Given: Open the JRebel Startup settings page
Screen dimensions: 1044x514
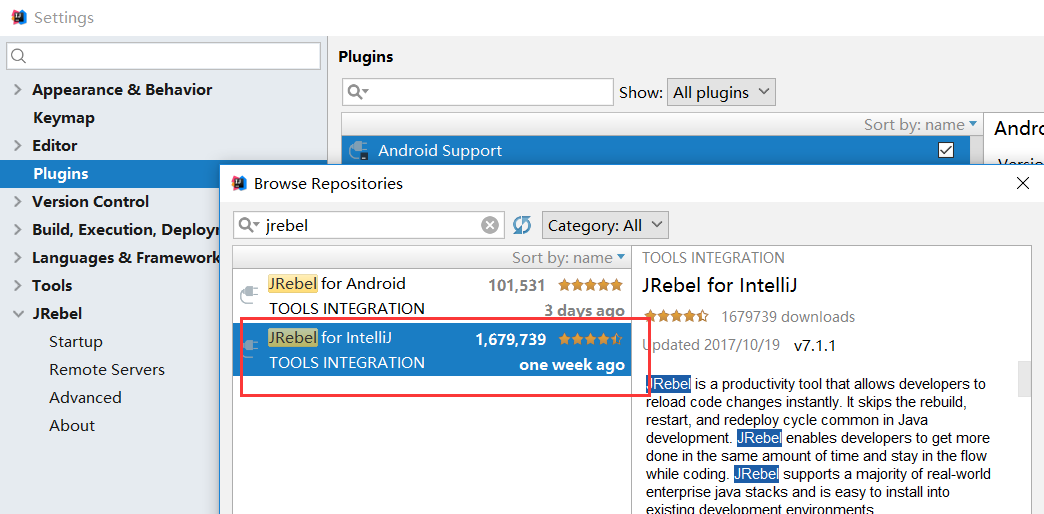Looking at the screenshot, I should 76,342.
